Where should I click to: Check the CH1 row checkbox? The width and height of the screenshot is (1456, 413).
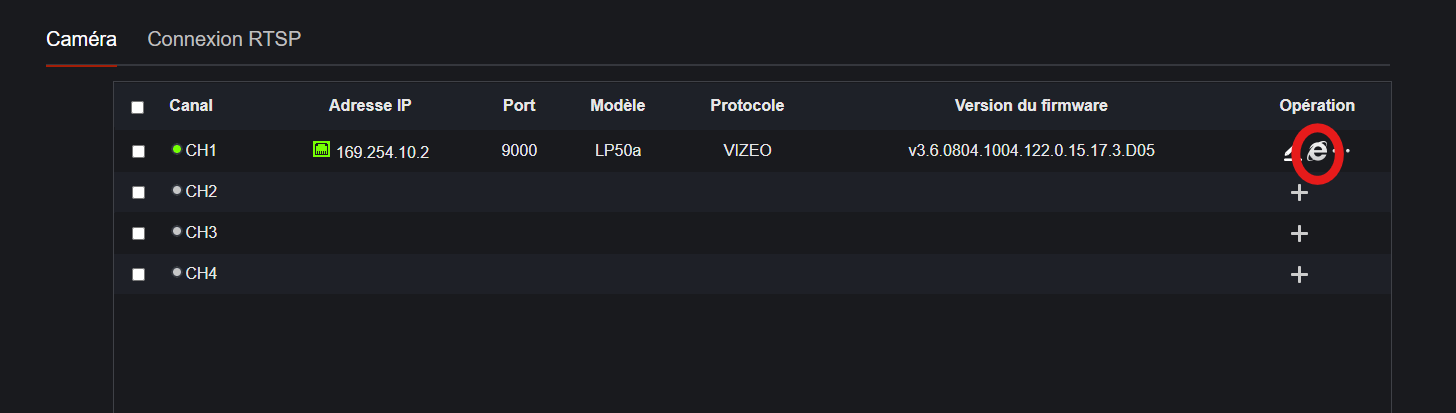(x=138, y=151)
